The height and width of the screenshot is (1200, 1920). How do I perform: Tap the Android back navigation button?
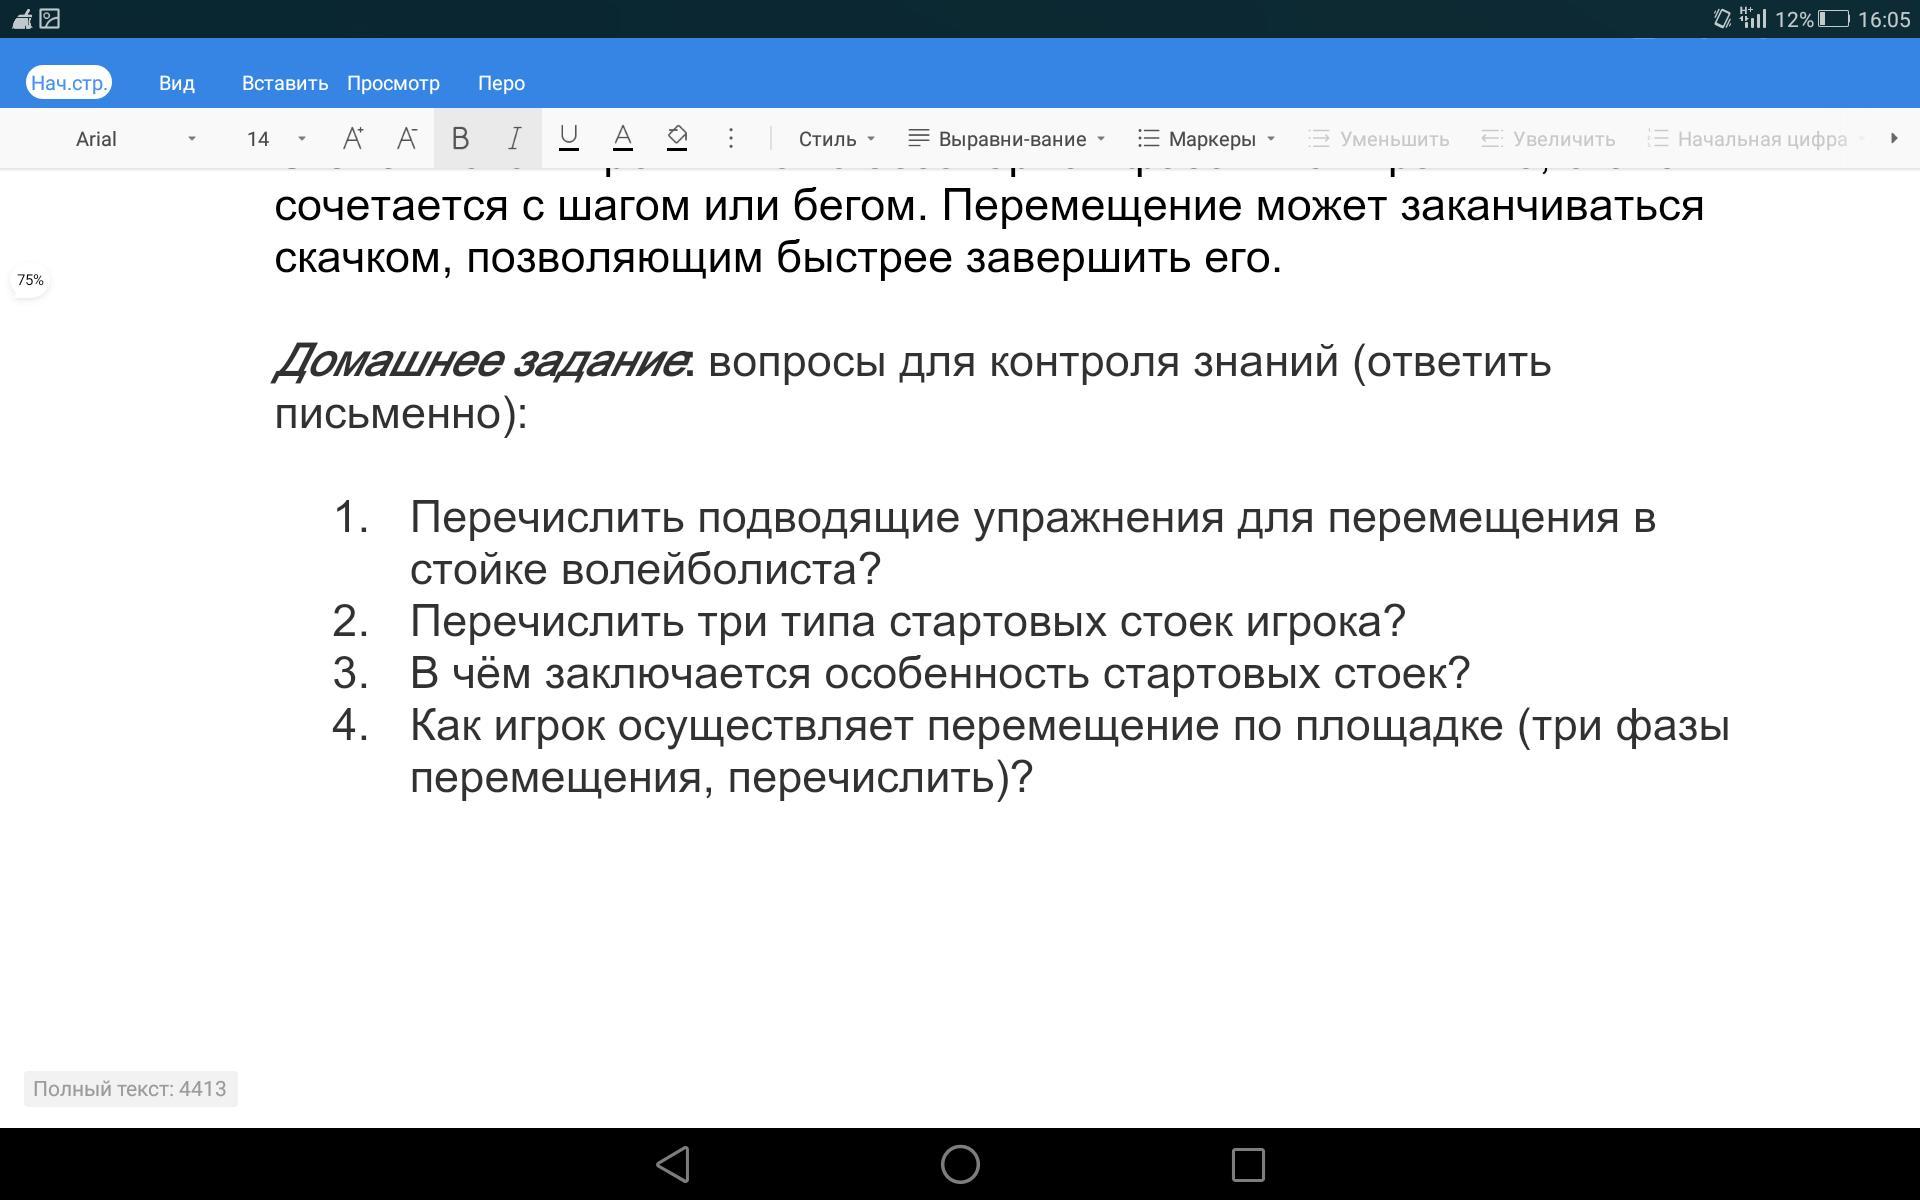tap(673, 1164)
